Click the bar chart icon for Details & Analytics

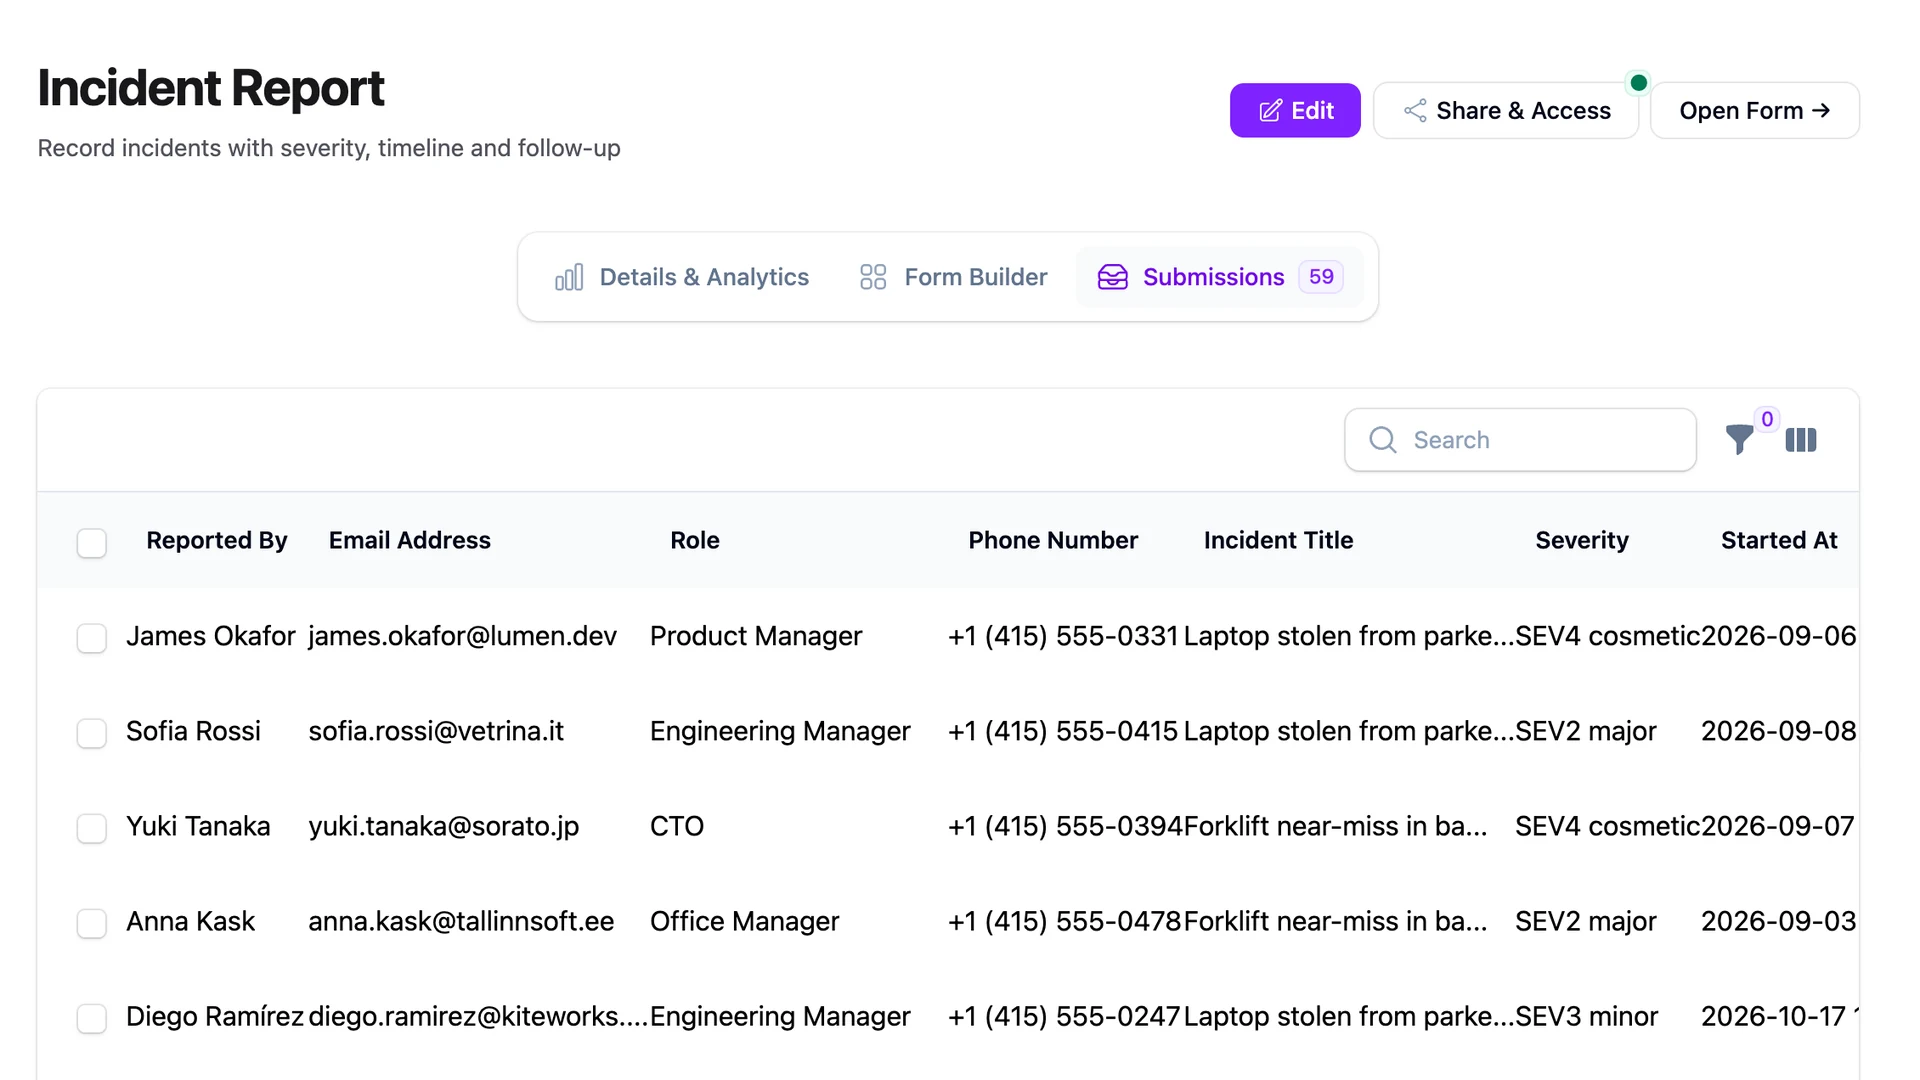pyautogui.click(x=569, y=277)
